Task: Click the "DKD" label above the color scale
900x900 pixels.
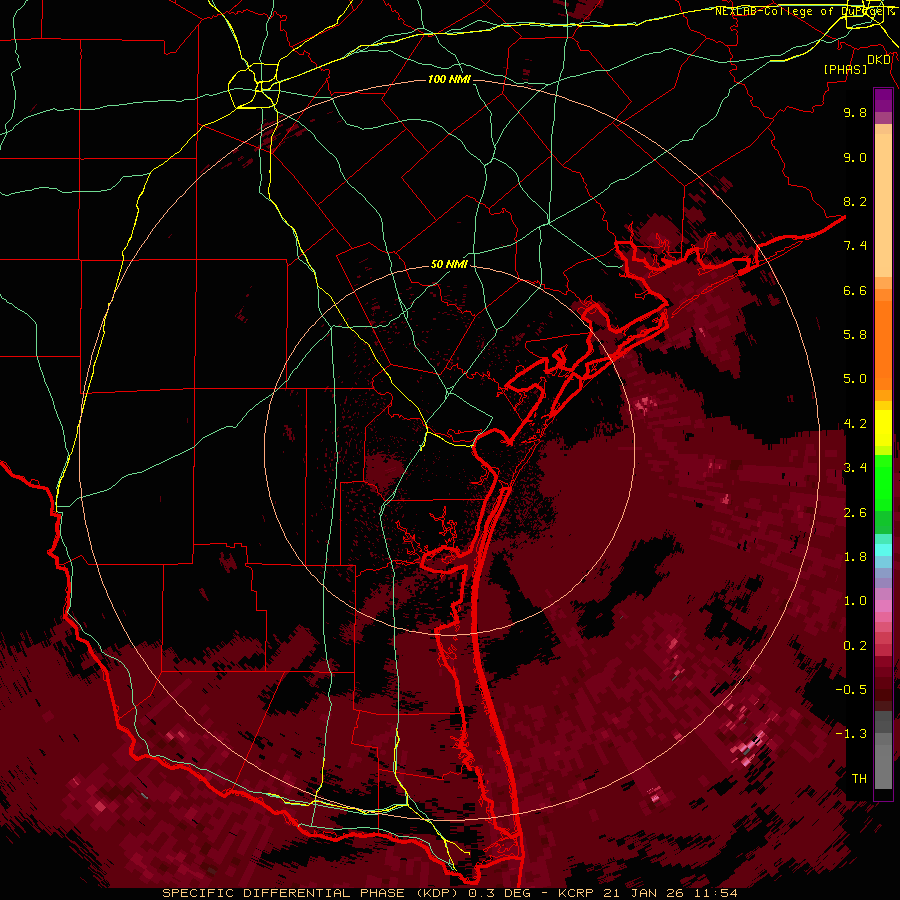Action: (879, 59)
